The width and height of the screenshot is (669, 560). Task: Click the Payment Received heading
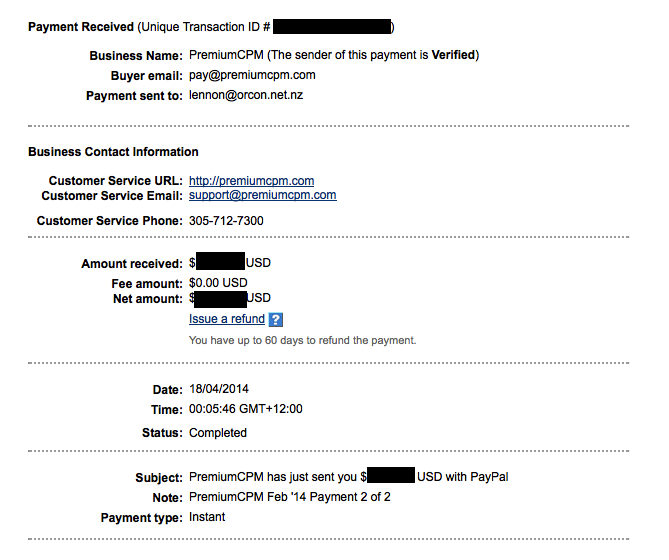pos(81,27)
